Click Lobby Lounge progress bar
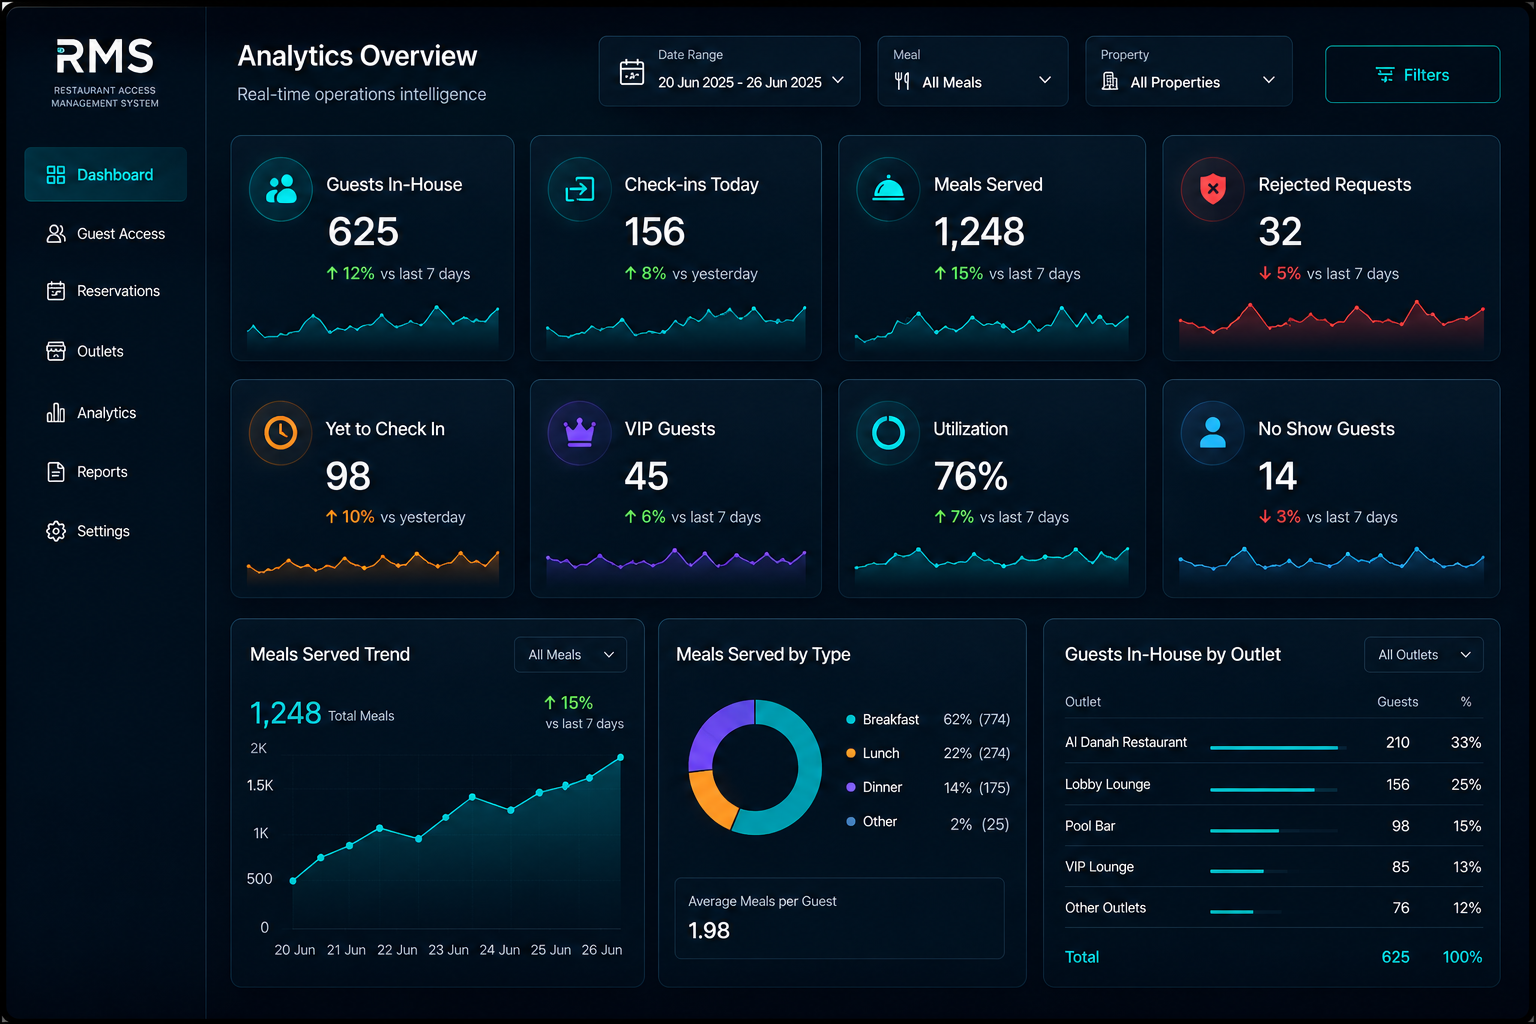The image size is (1536, 1024). pos(1274,790)
